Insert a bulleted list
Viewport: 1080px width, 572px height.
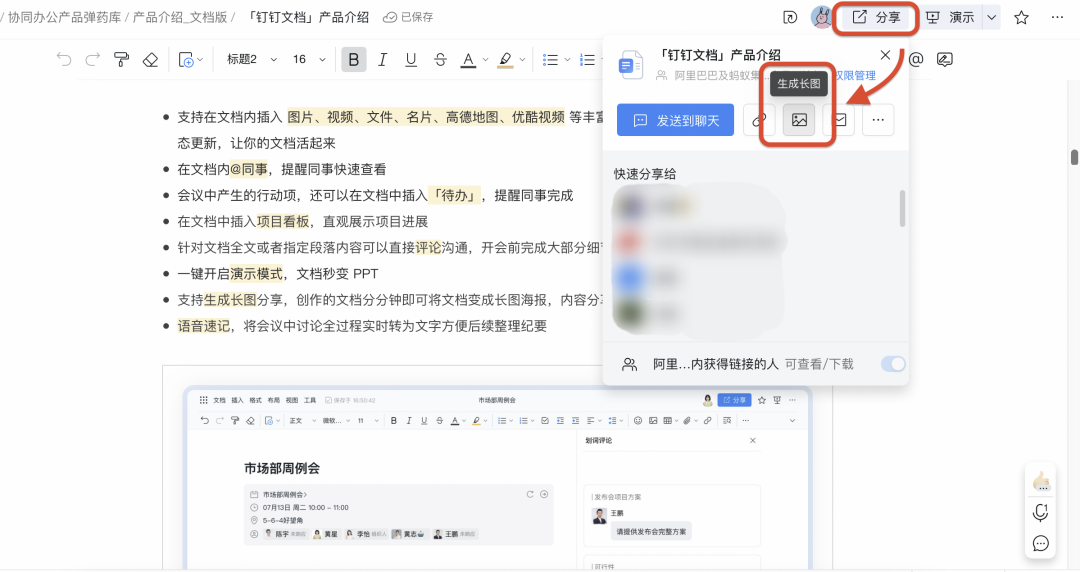tap(550, 60)
